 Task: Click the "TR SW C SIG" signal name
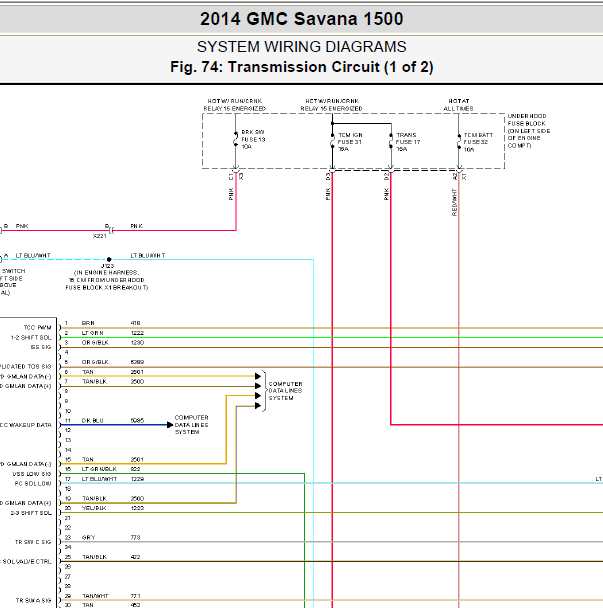(x=33, y=542)
